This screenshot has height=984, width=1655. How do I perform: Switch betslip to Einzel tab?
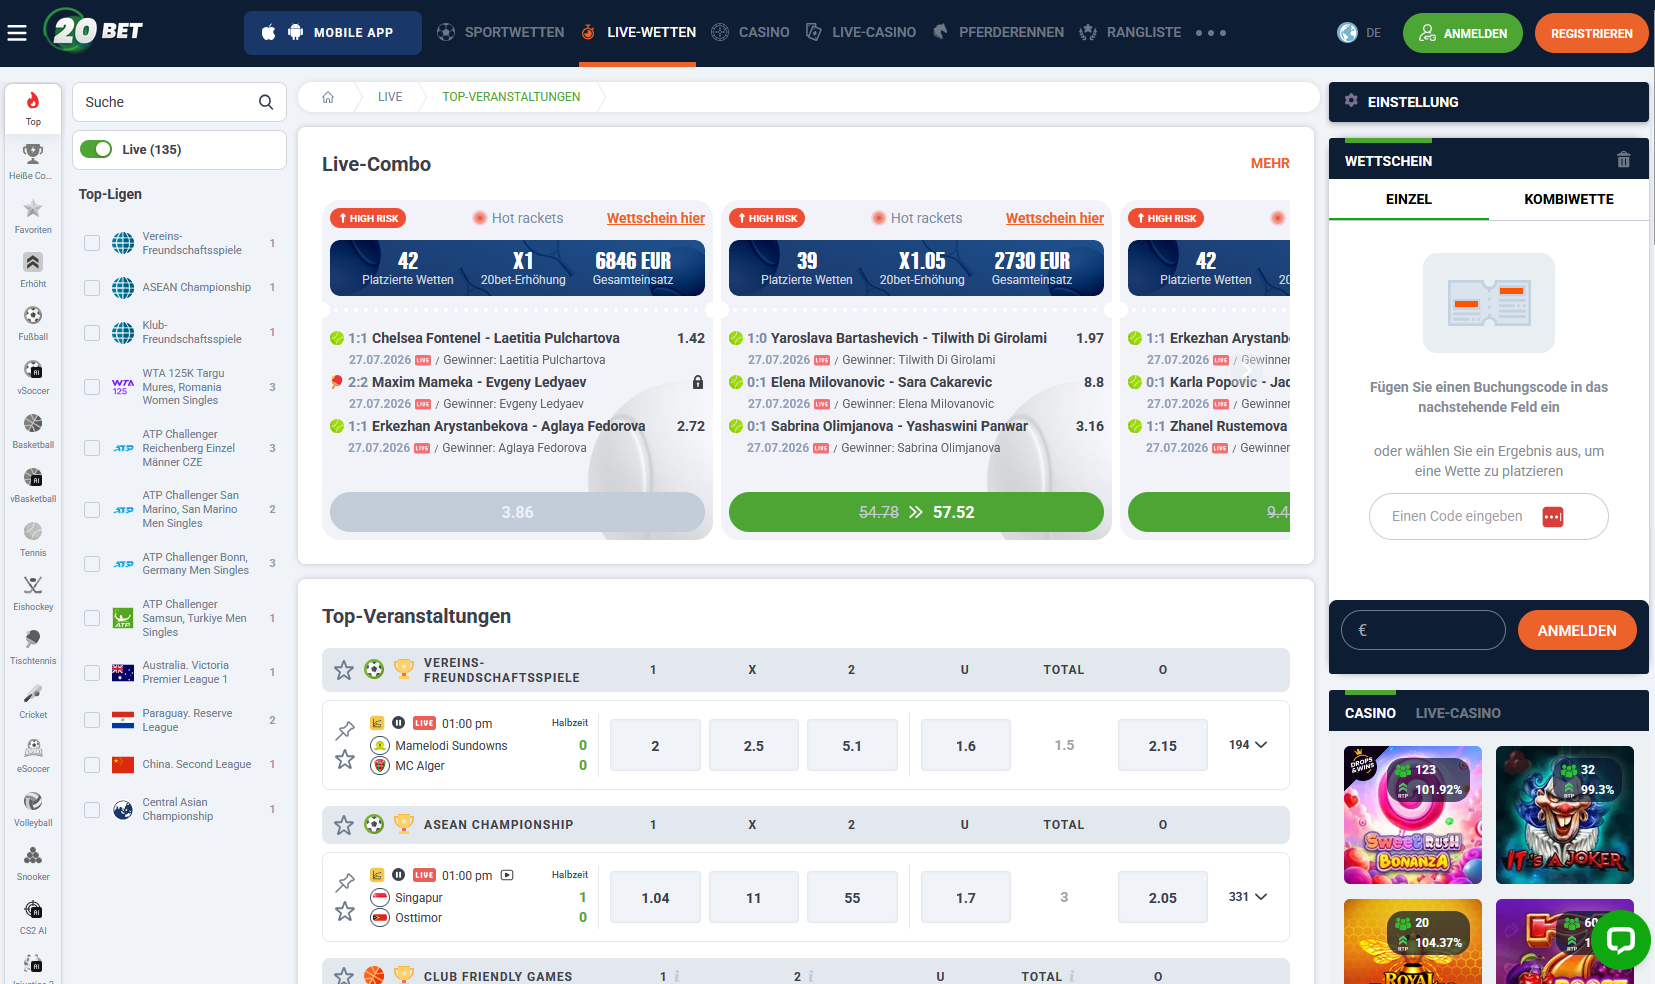[1409, 200]
